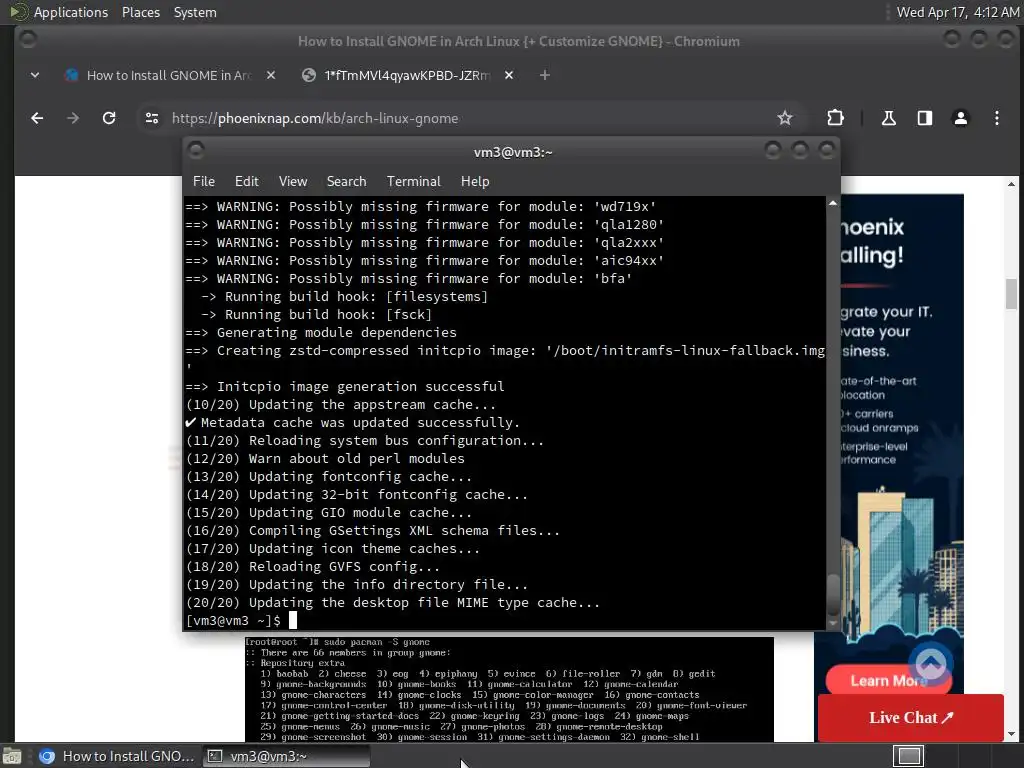Click the 'Initcpio image generation successful' line
The width and height of the screenshot is (1024, 768).
[x=345, y=387]
